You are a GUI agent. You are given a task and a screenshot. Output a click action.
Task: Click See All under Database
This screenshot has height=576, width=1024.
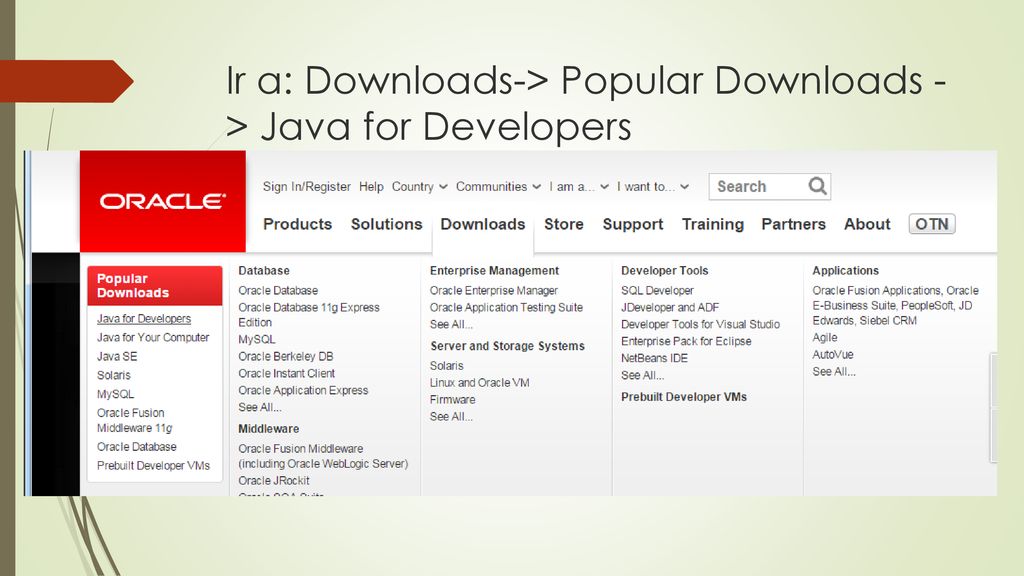259,408
